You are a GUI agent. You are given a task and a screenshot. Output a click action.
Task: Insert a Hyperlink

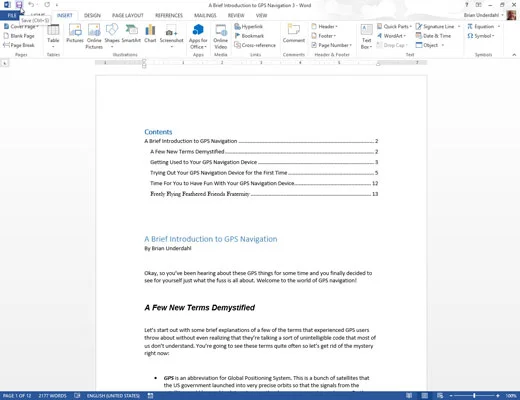[x=249, y=27]
